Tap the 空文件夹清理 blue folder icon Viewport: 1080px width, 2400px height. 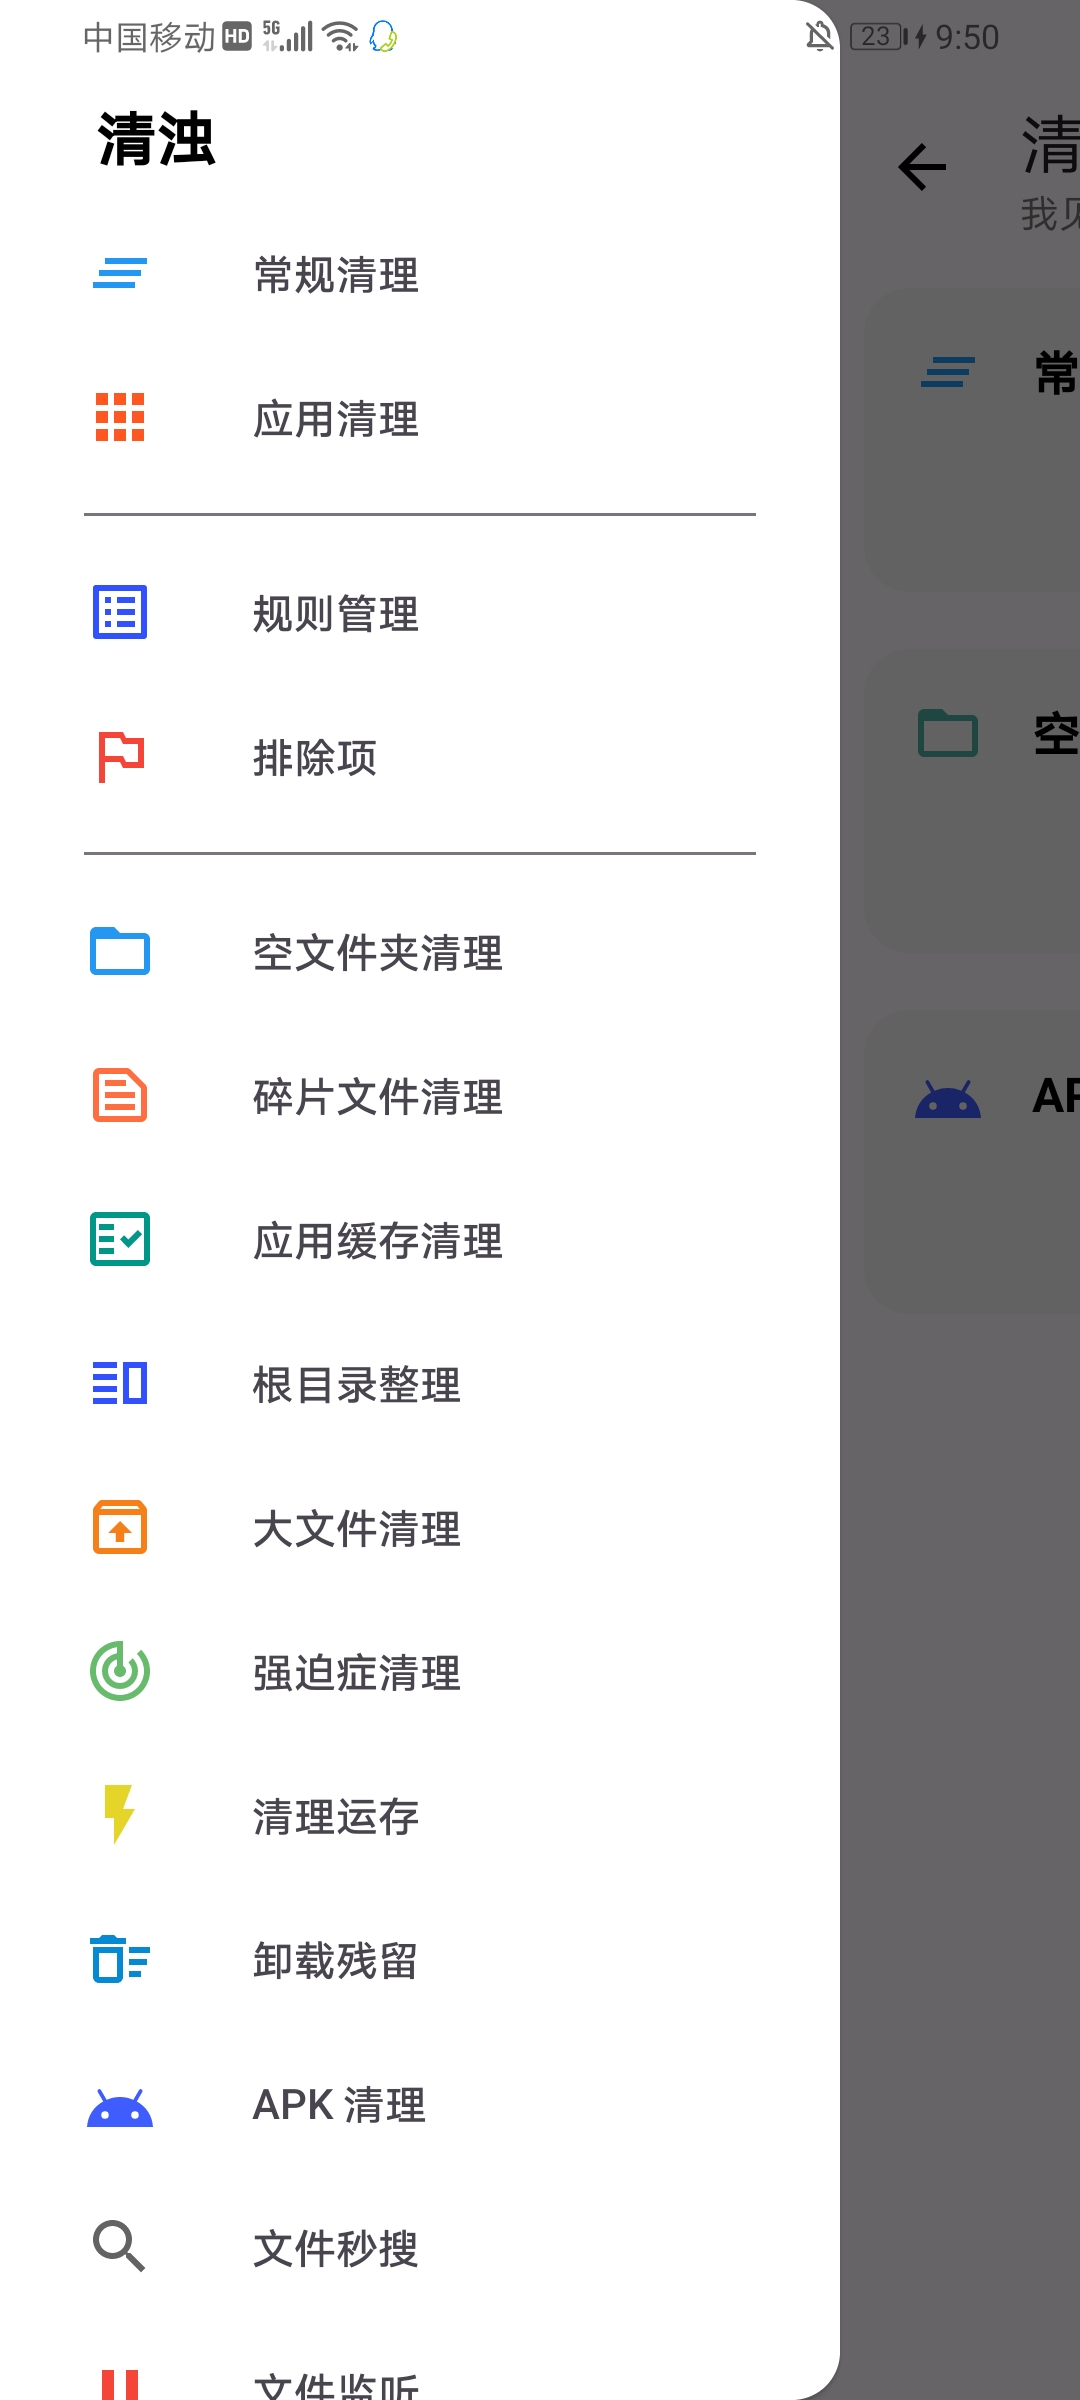[120, 951]
